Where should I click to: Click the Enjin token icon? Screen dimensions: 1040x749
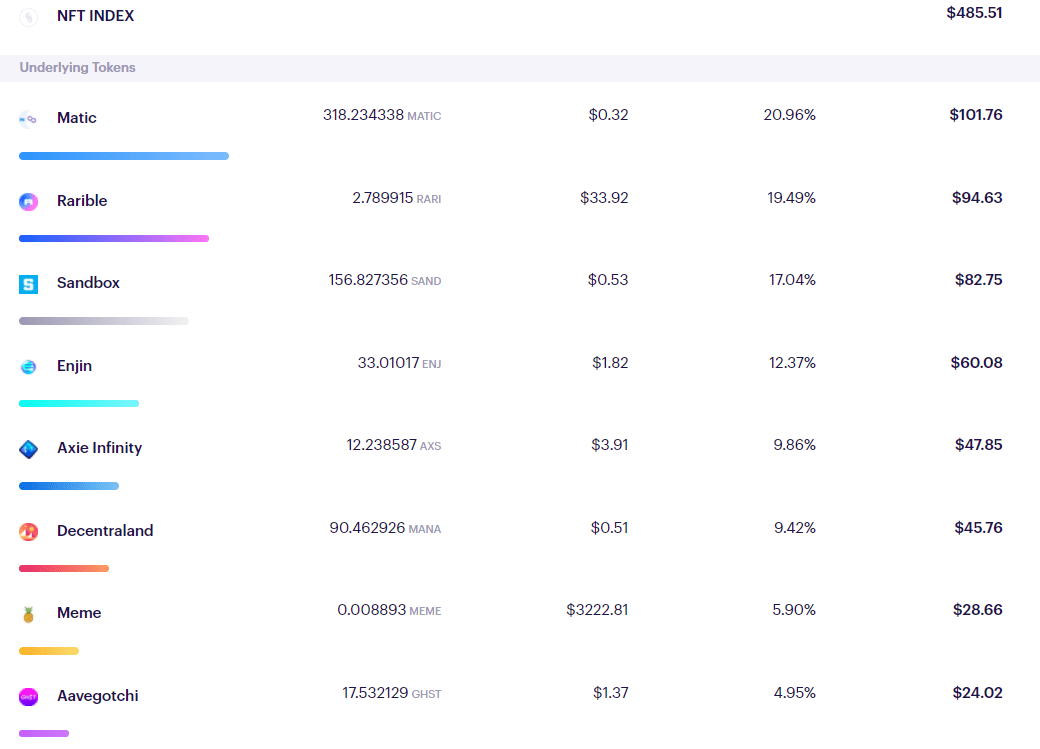(27, 365)
